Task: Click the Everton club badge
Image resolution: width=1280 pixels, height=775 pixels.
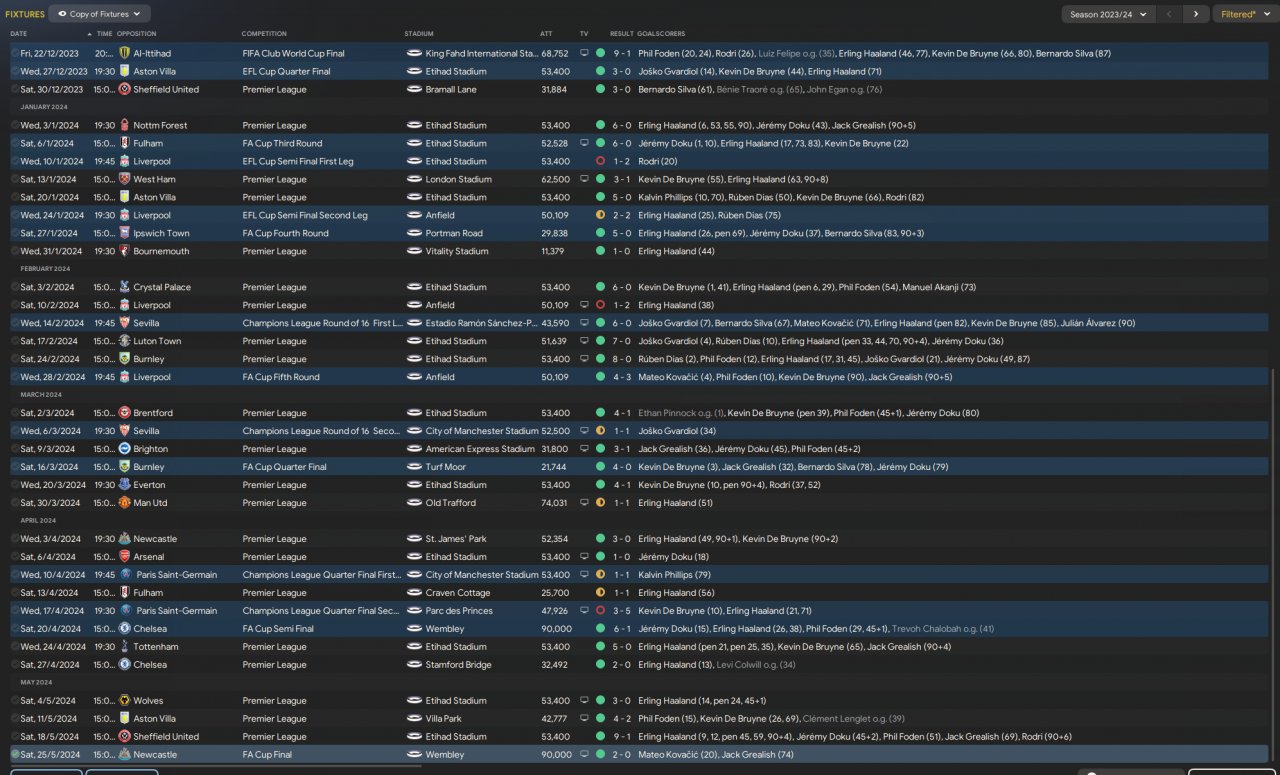Action: pyautogui.click(x=125, y=485)
